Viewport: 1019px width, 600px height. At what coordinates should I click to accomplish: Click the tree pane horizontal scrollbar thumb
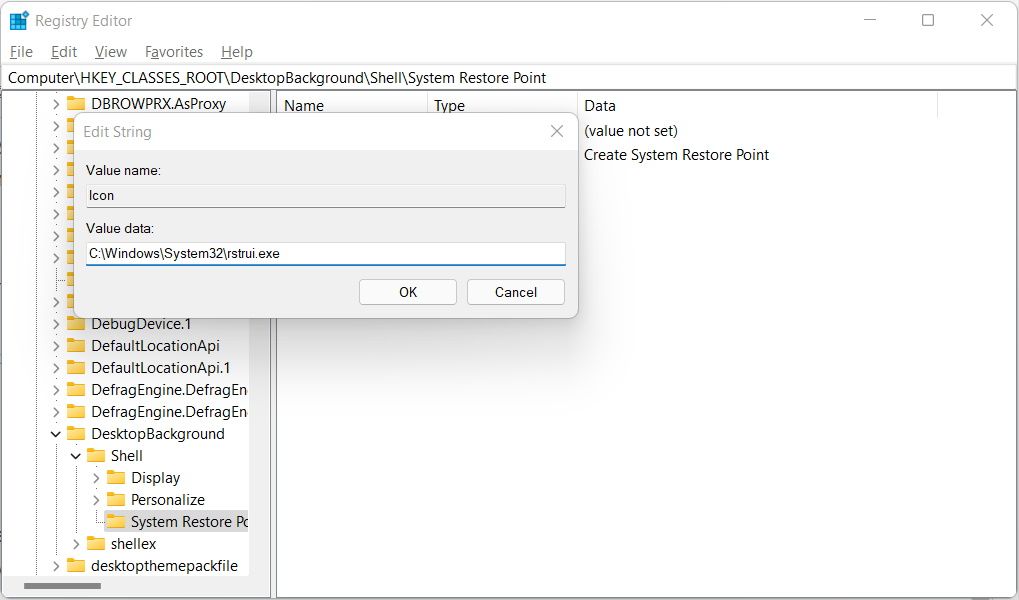click(62, 586)
